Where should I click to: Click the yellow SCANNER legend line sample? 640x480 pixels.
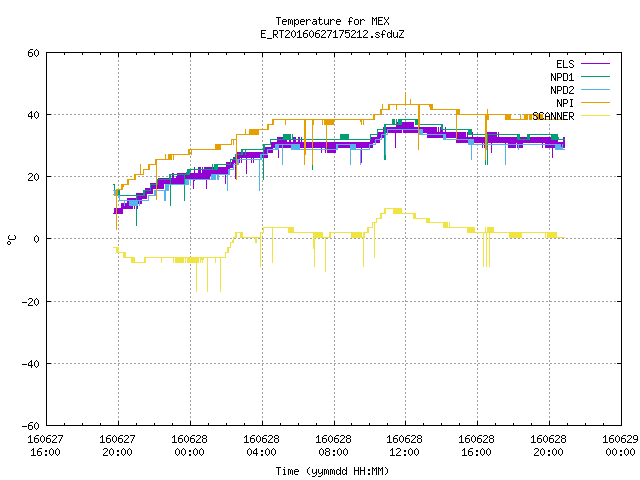(x=595, y=116)
